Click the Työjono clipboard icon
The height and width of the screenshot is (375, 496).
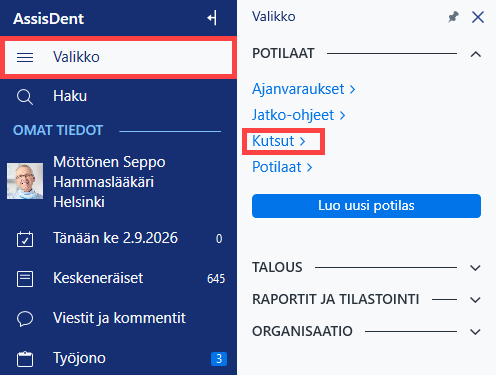(25, 359)
